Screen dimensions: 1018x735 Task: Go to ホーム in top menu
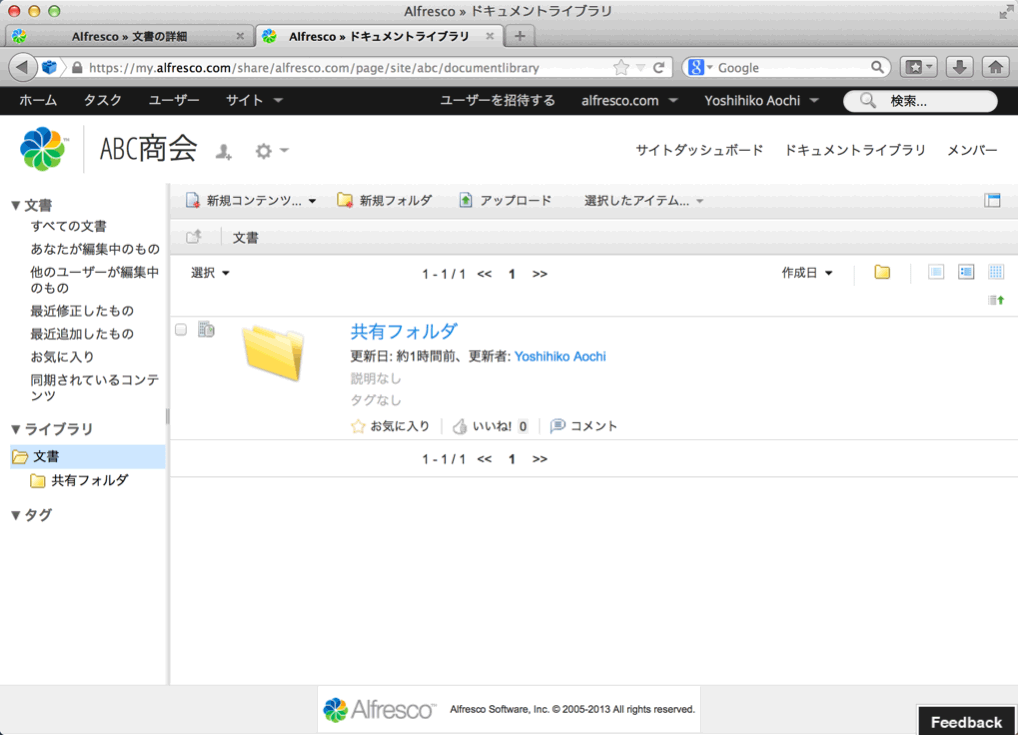(38, 101)
